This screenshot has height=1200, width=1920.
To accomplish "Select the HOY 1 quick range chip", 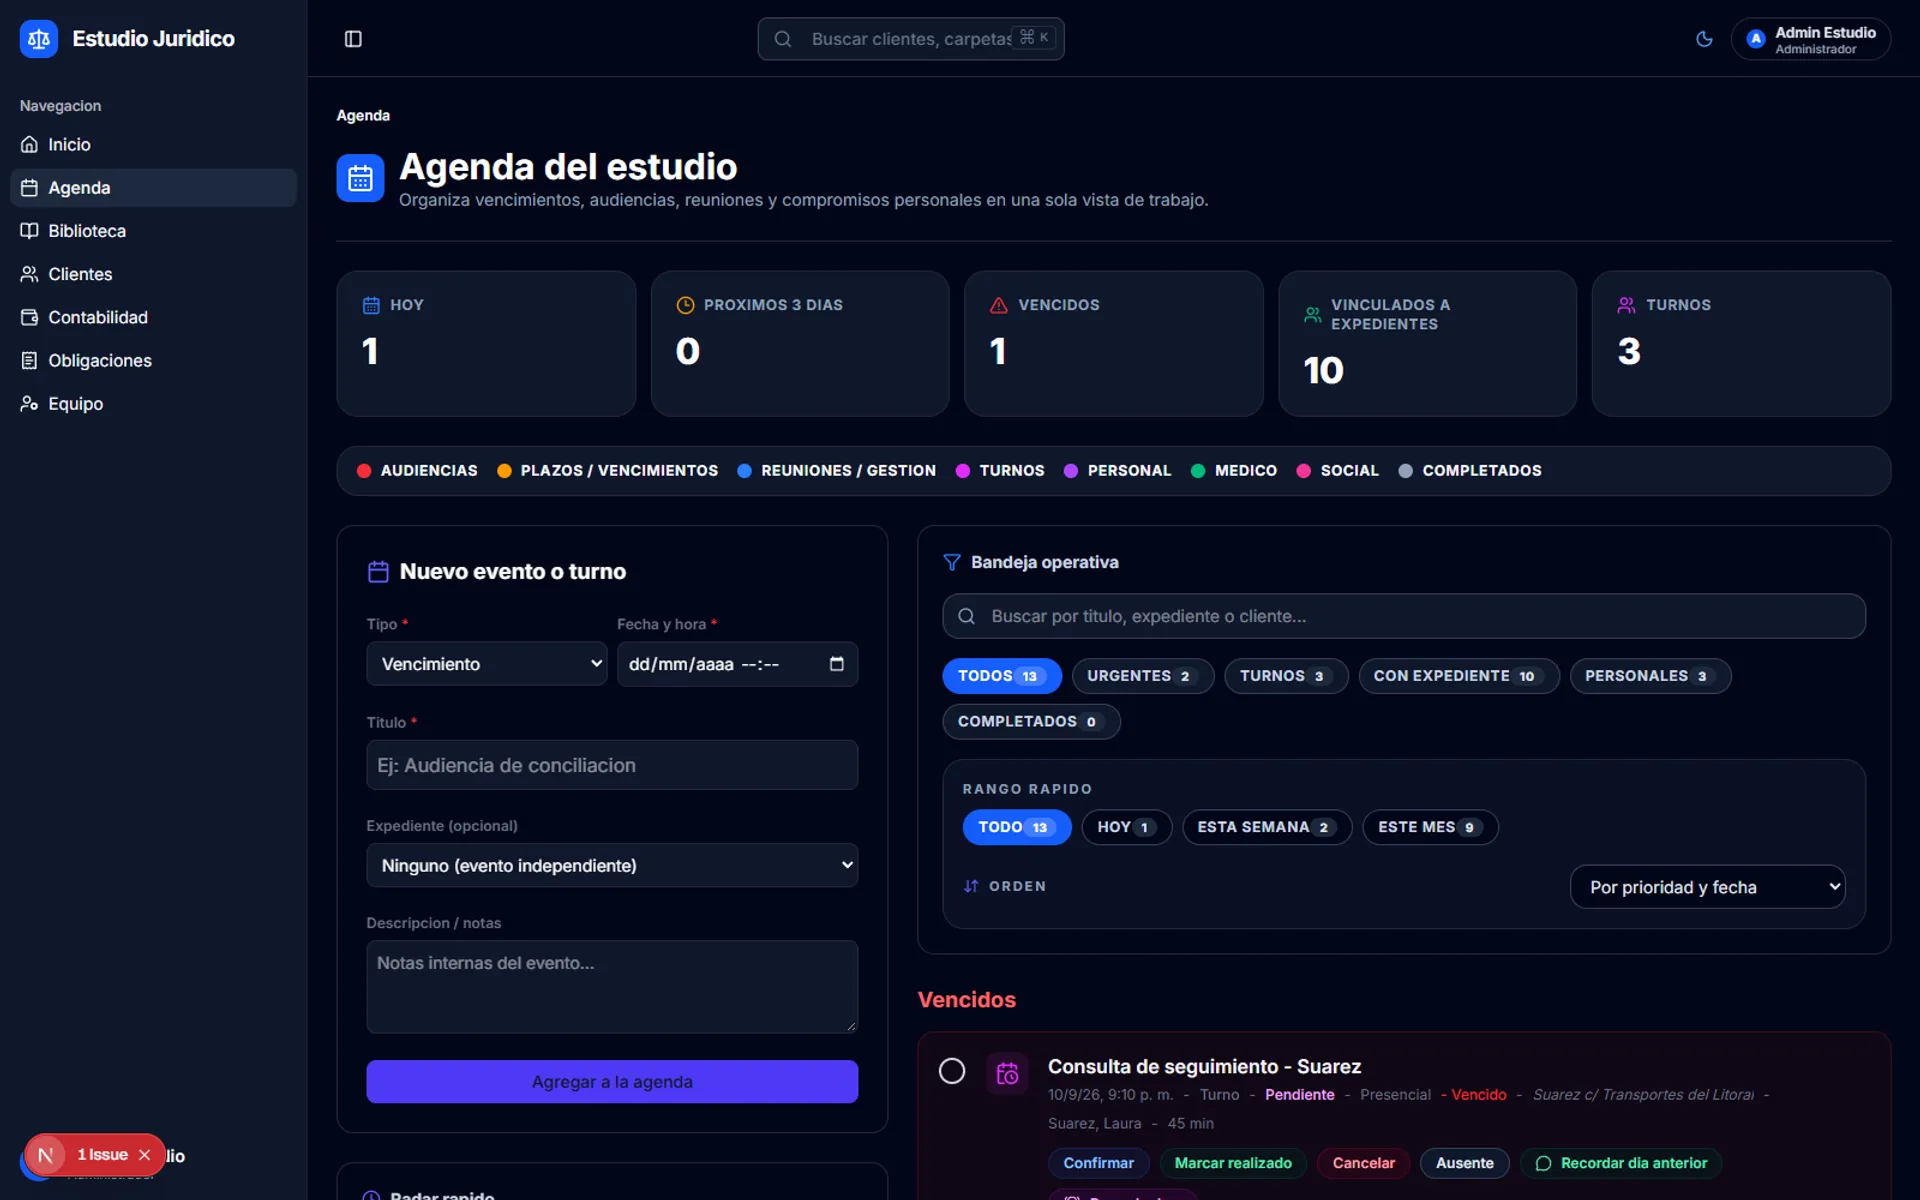I will click(1127, 827).
